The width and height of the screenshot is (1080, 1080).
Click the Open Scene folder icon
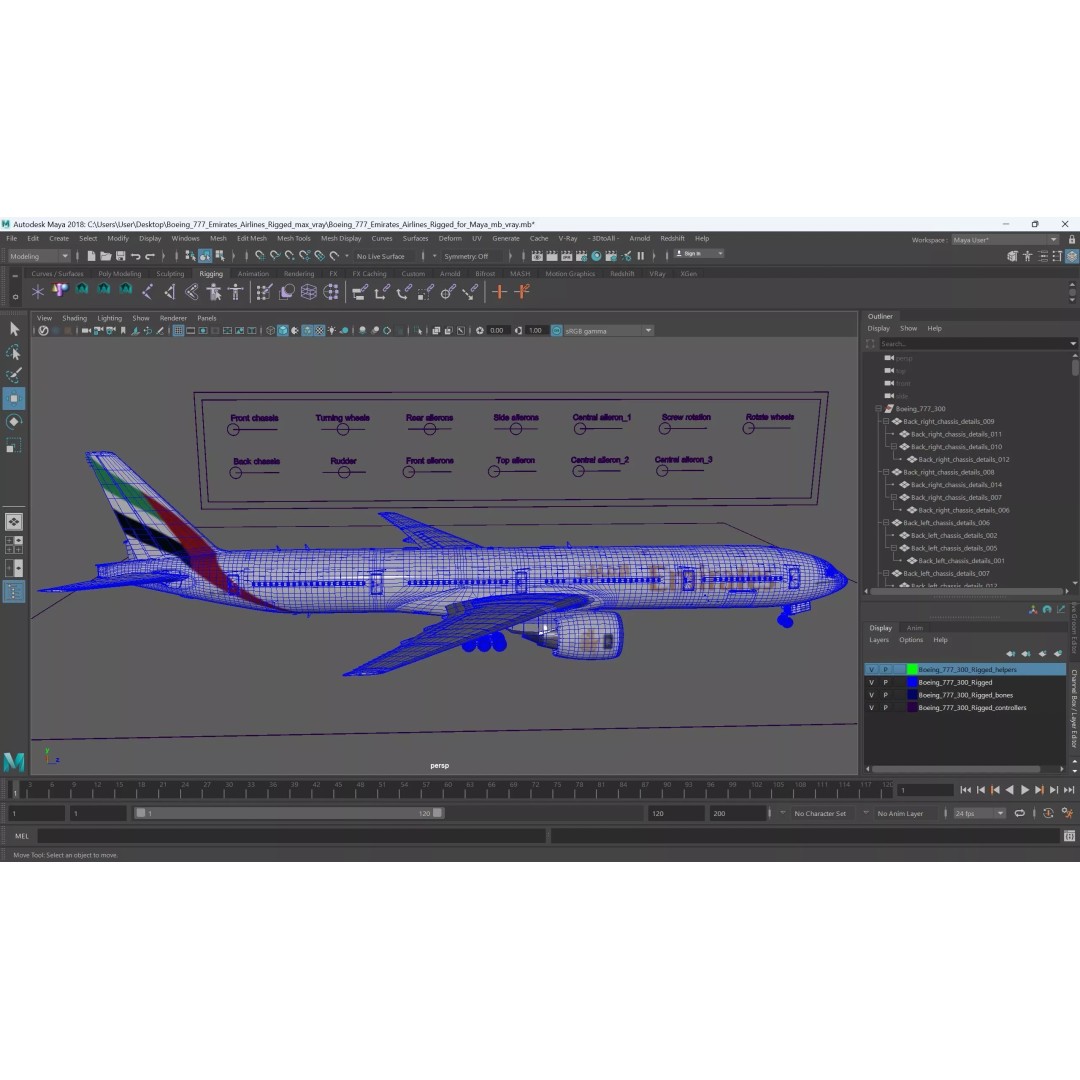[105, 256]
